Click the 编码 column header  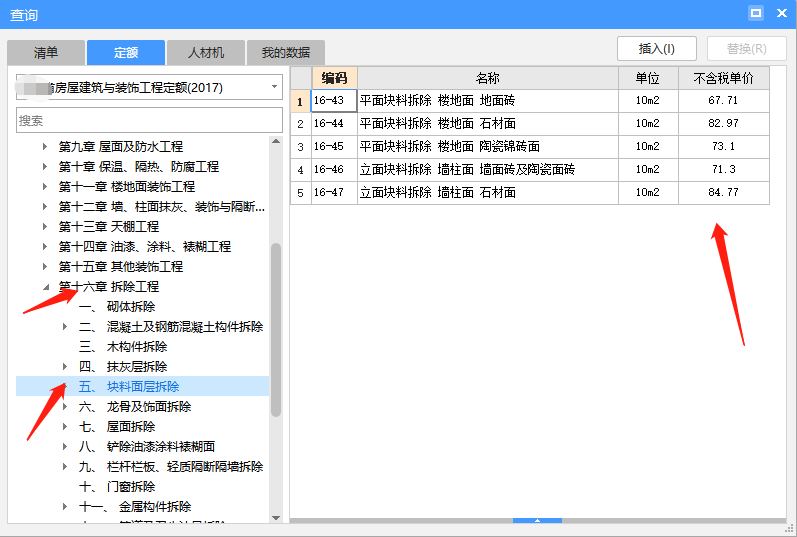coord(334,78)
